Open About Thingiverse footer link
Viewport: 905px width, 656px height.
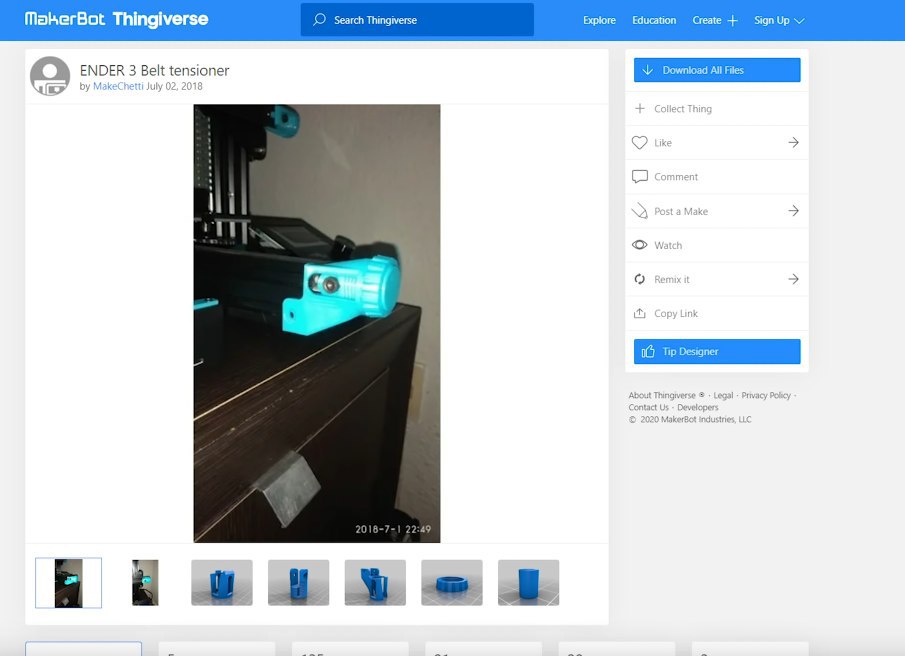pos(662,395)
